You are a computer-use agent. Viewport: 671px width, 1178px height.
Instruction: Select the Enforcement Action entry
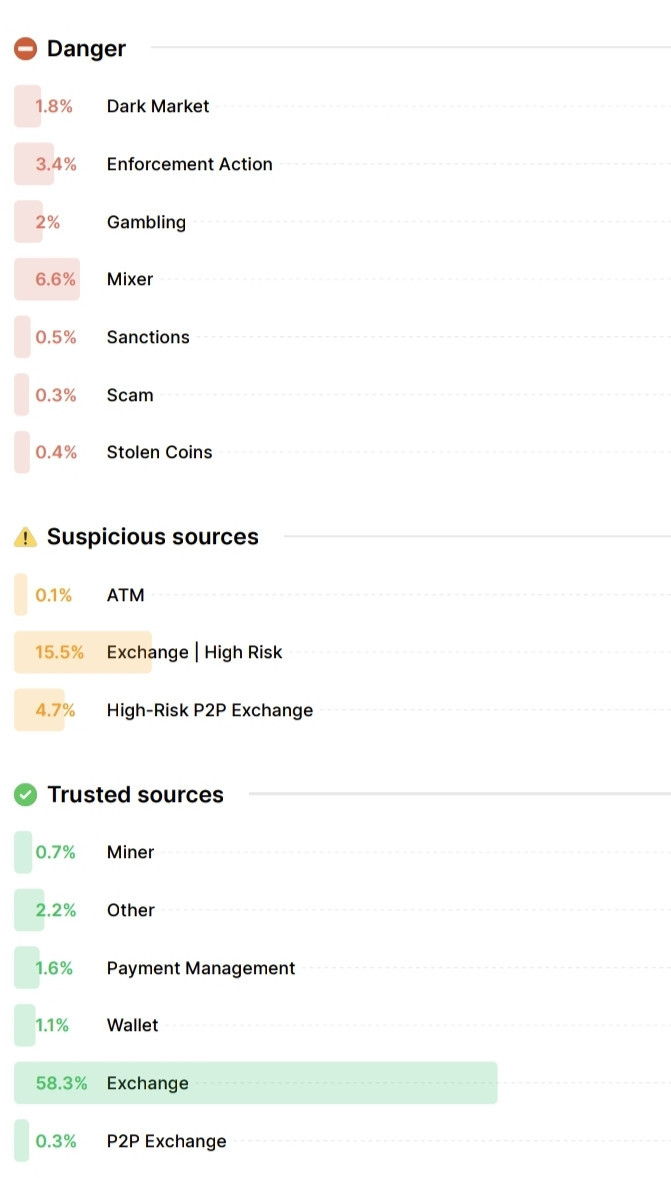pyautogui.click(x=342, y=164)
